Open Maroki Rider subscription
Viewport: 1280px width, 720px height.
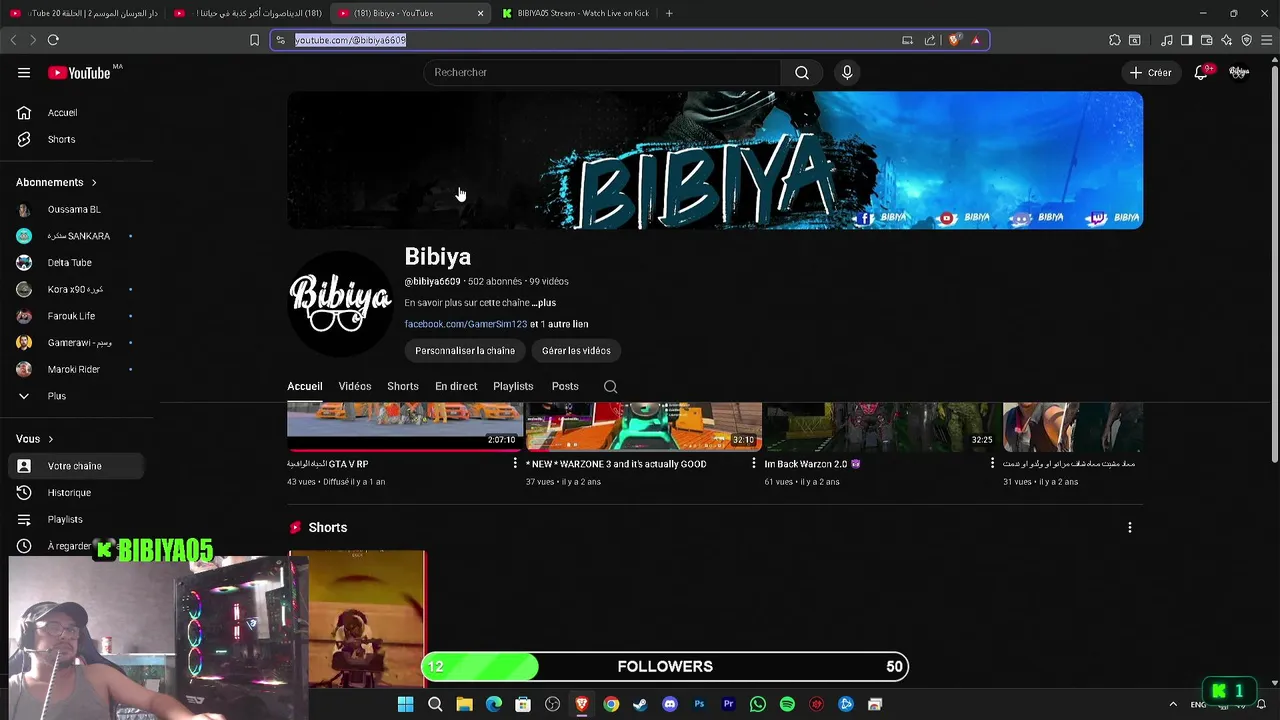click(x=78, y=369)
